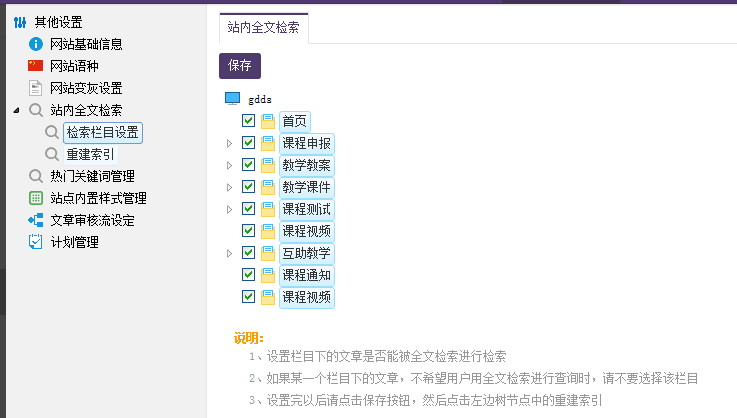Click the checklist icon beside 计划管理
This screenshot has width=737, height=418.
pos(36,242)
